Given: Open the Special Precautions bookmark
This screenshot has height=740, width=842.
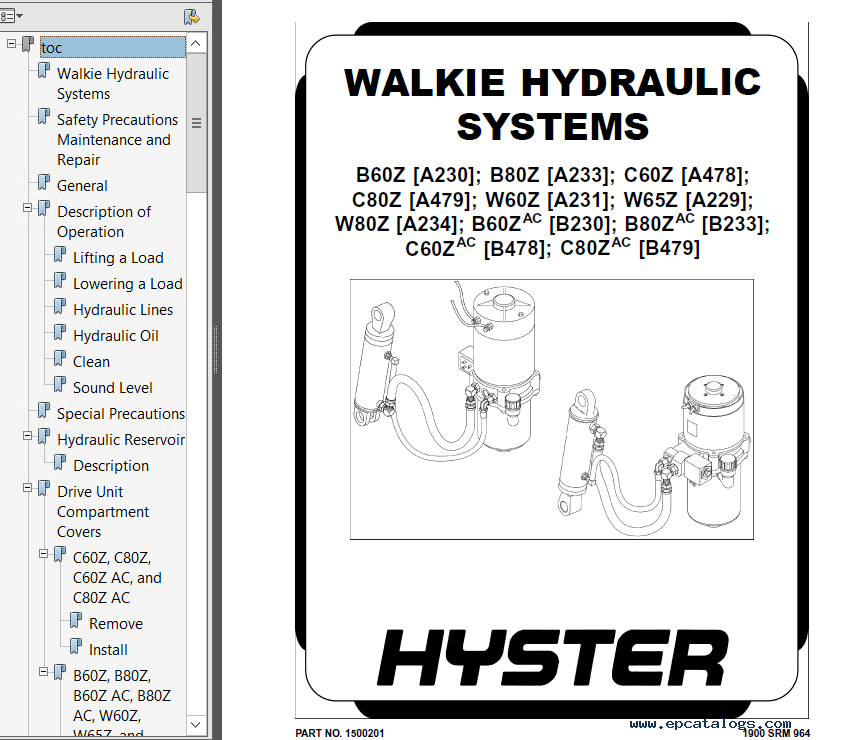Looking at the screenshot, I should point(121,413).
